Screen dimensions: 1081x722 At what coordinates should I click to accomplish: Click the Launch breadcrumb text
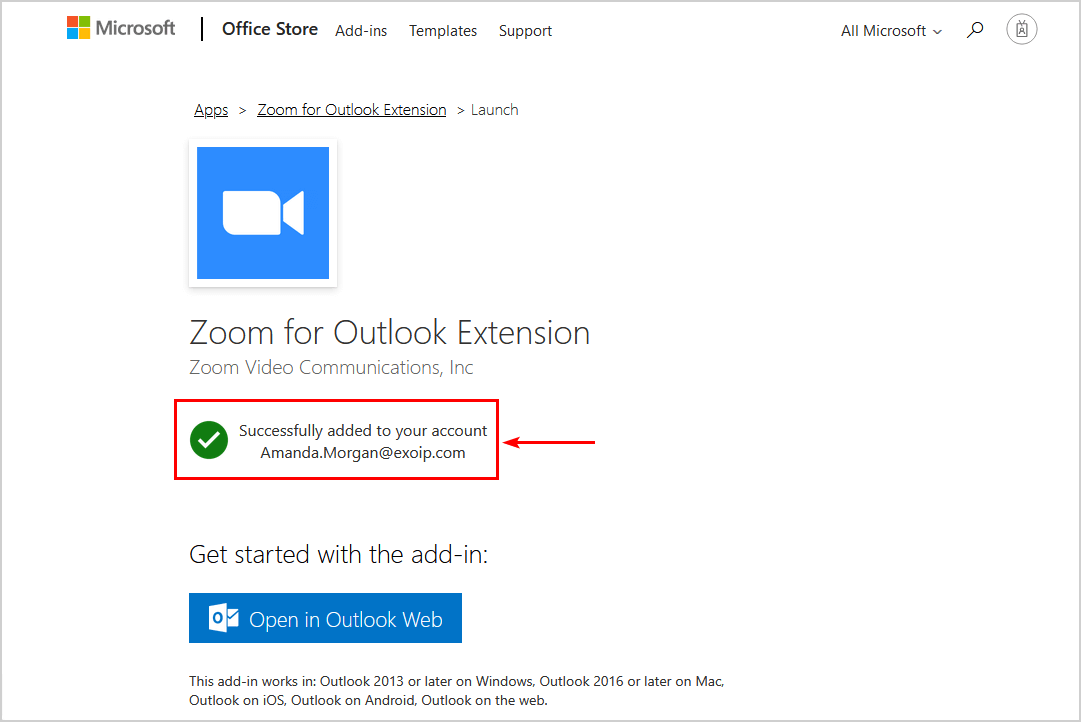click(x=495, y=110)
